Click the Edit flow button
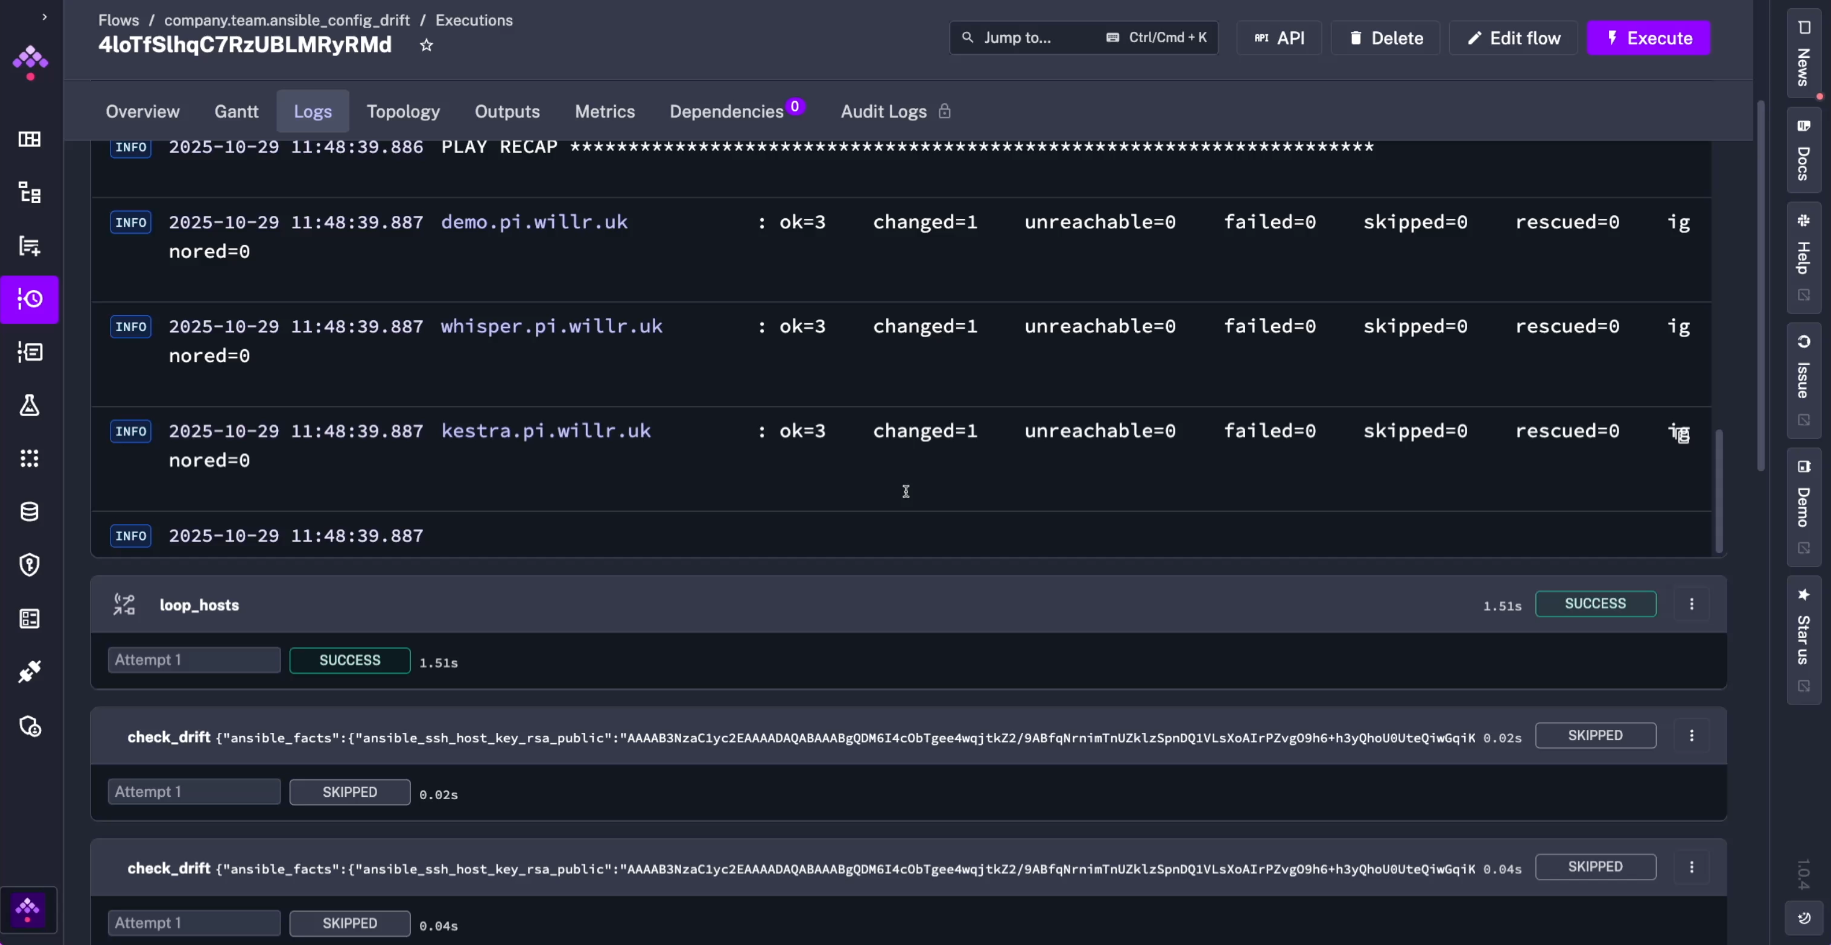The image size is (1831, 945). [x=1513, y=38]
